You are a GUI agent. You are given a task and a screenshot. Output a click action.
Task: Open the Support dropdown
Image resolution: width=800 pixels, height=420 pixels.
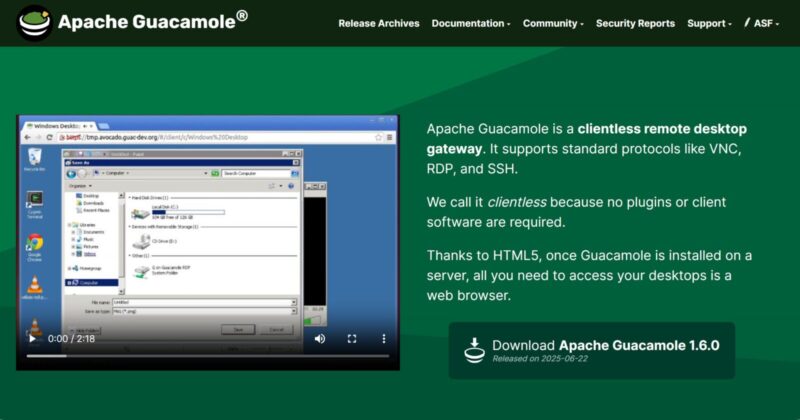[x=709, y=23]
